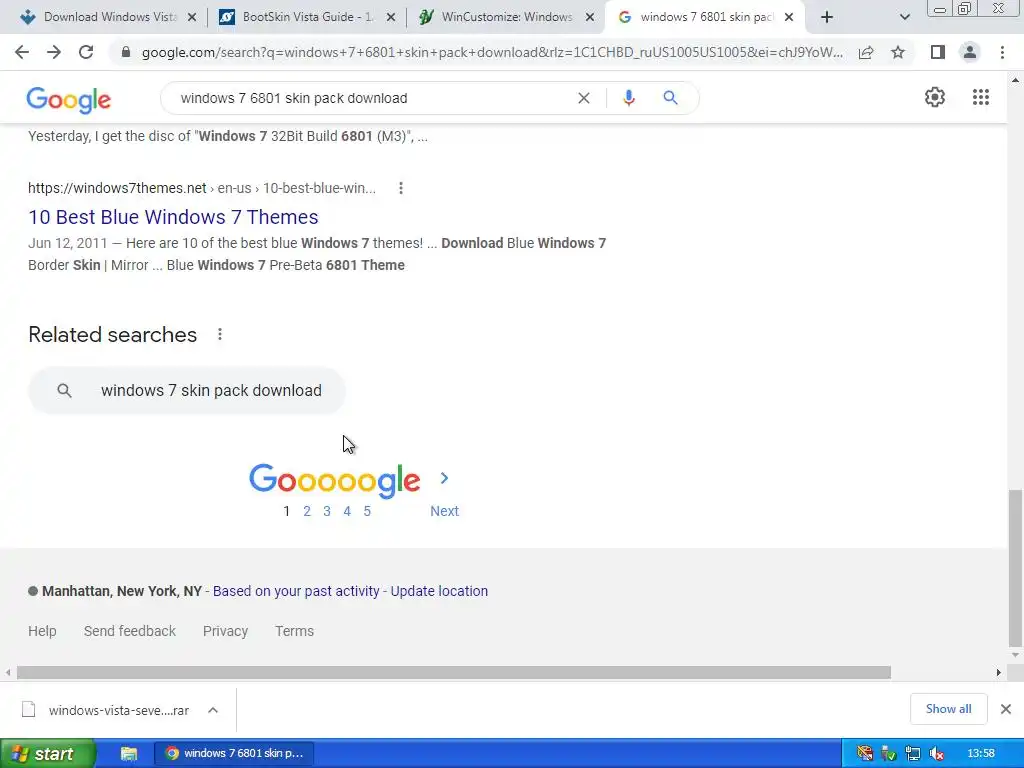Open the tab search dropdown arrow
Screen dimensions: 1024x768
(x=904, y=17)
